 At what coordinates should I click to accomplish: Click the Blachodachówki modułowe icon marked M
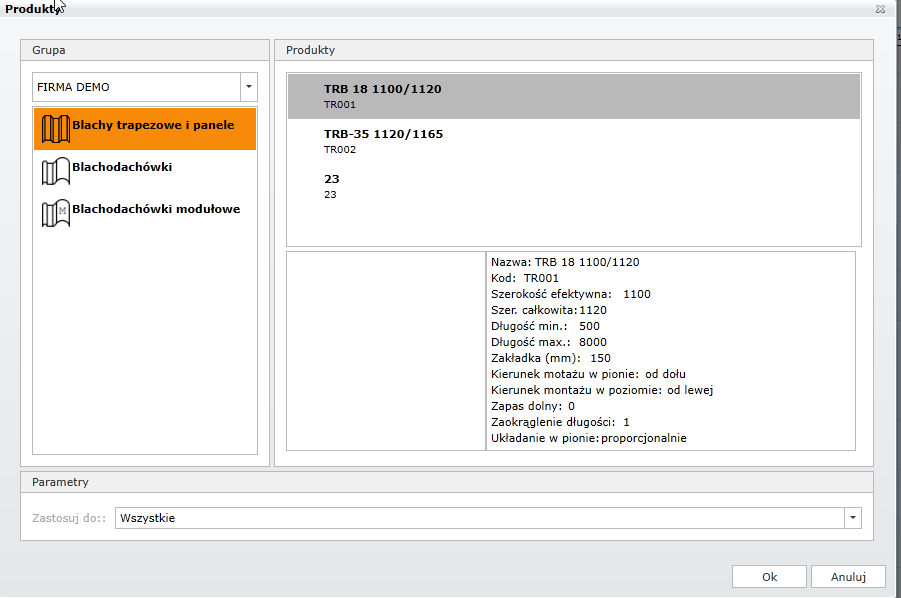pos(55,213)
